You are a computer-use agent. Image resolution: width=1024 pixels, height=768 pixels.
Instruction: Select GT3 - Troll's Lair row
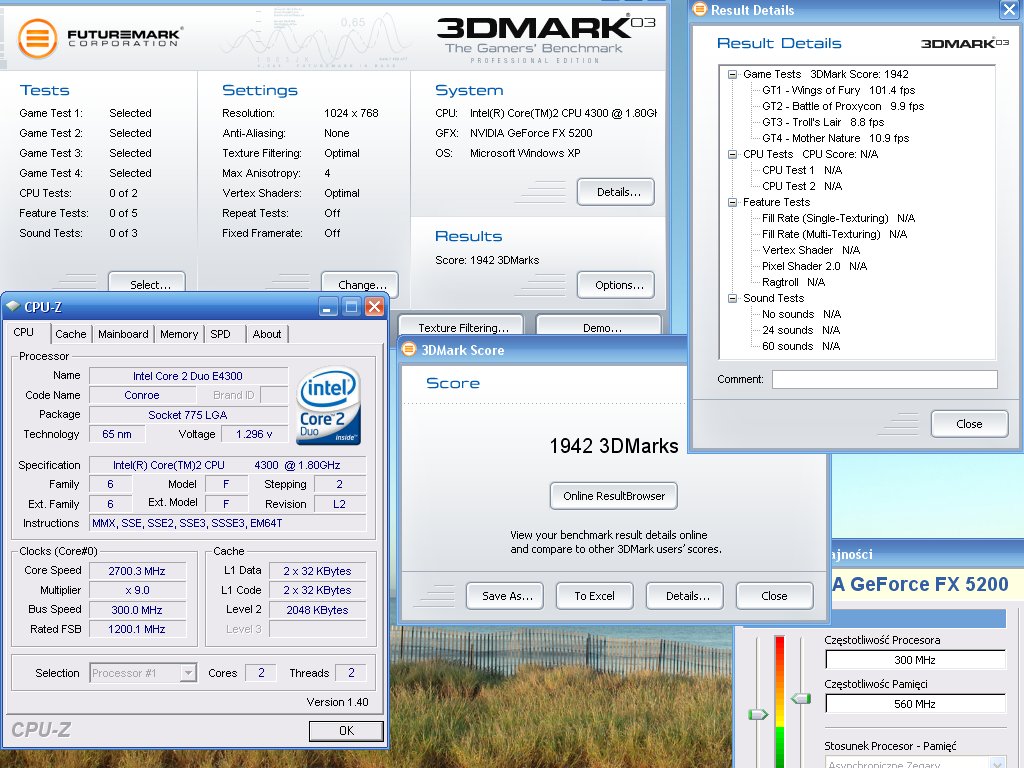coord(823,122)
